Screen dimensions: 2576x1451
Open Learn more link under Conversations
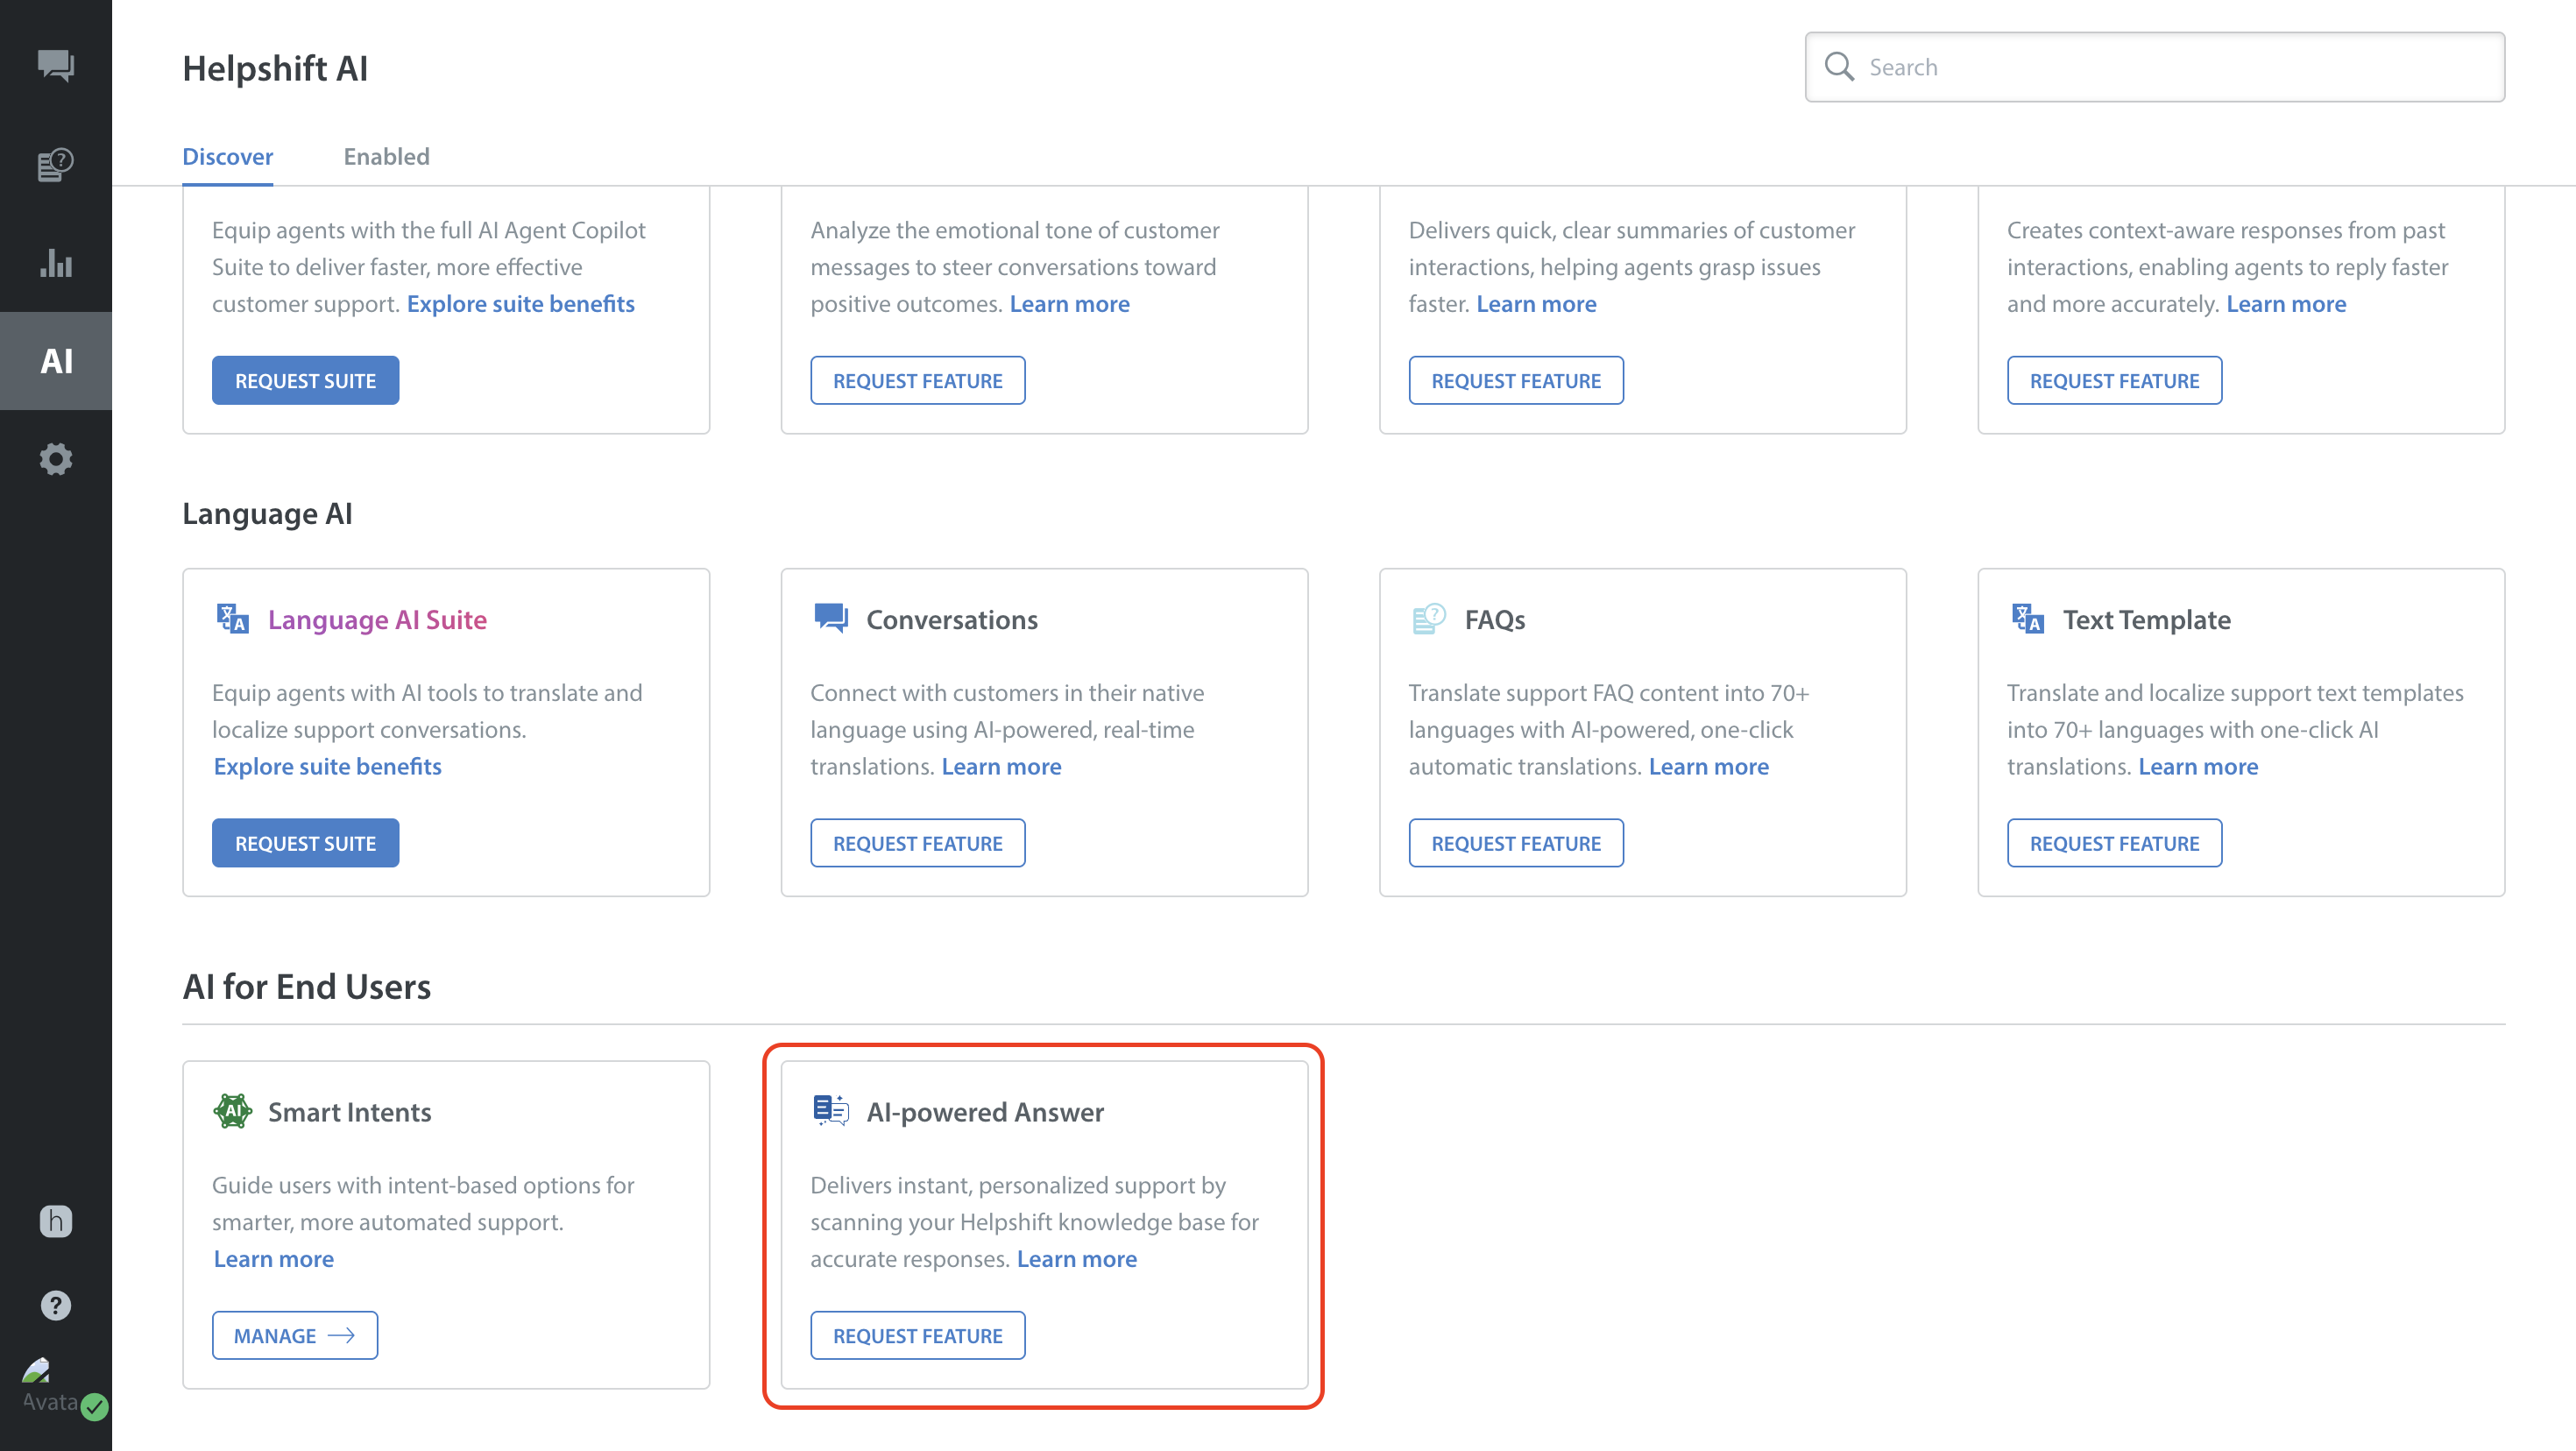tap(1001, 766)
